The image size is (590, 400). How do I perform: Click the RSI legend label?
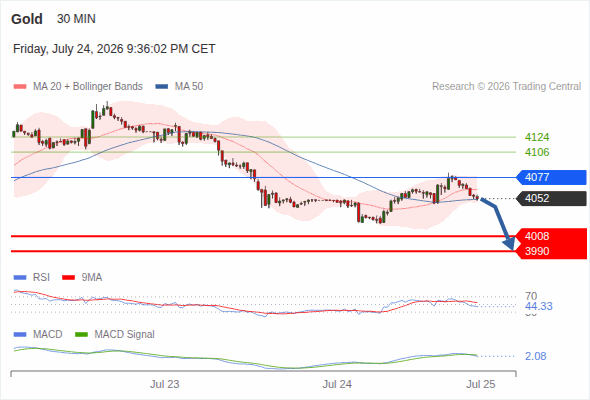(x=41, y=278)
